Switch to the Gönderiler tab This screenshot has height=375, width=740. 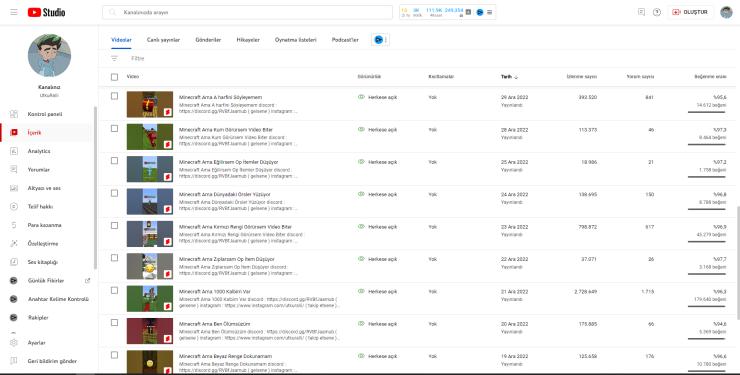(x=208, y=40)
